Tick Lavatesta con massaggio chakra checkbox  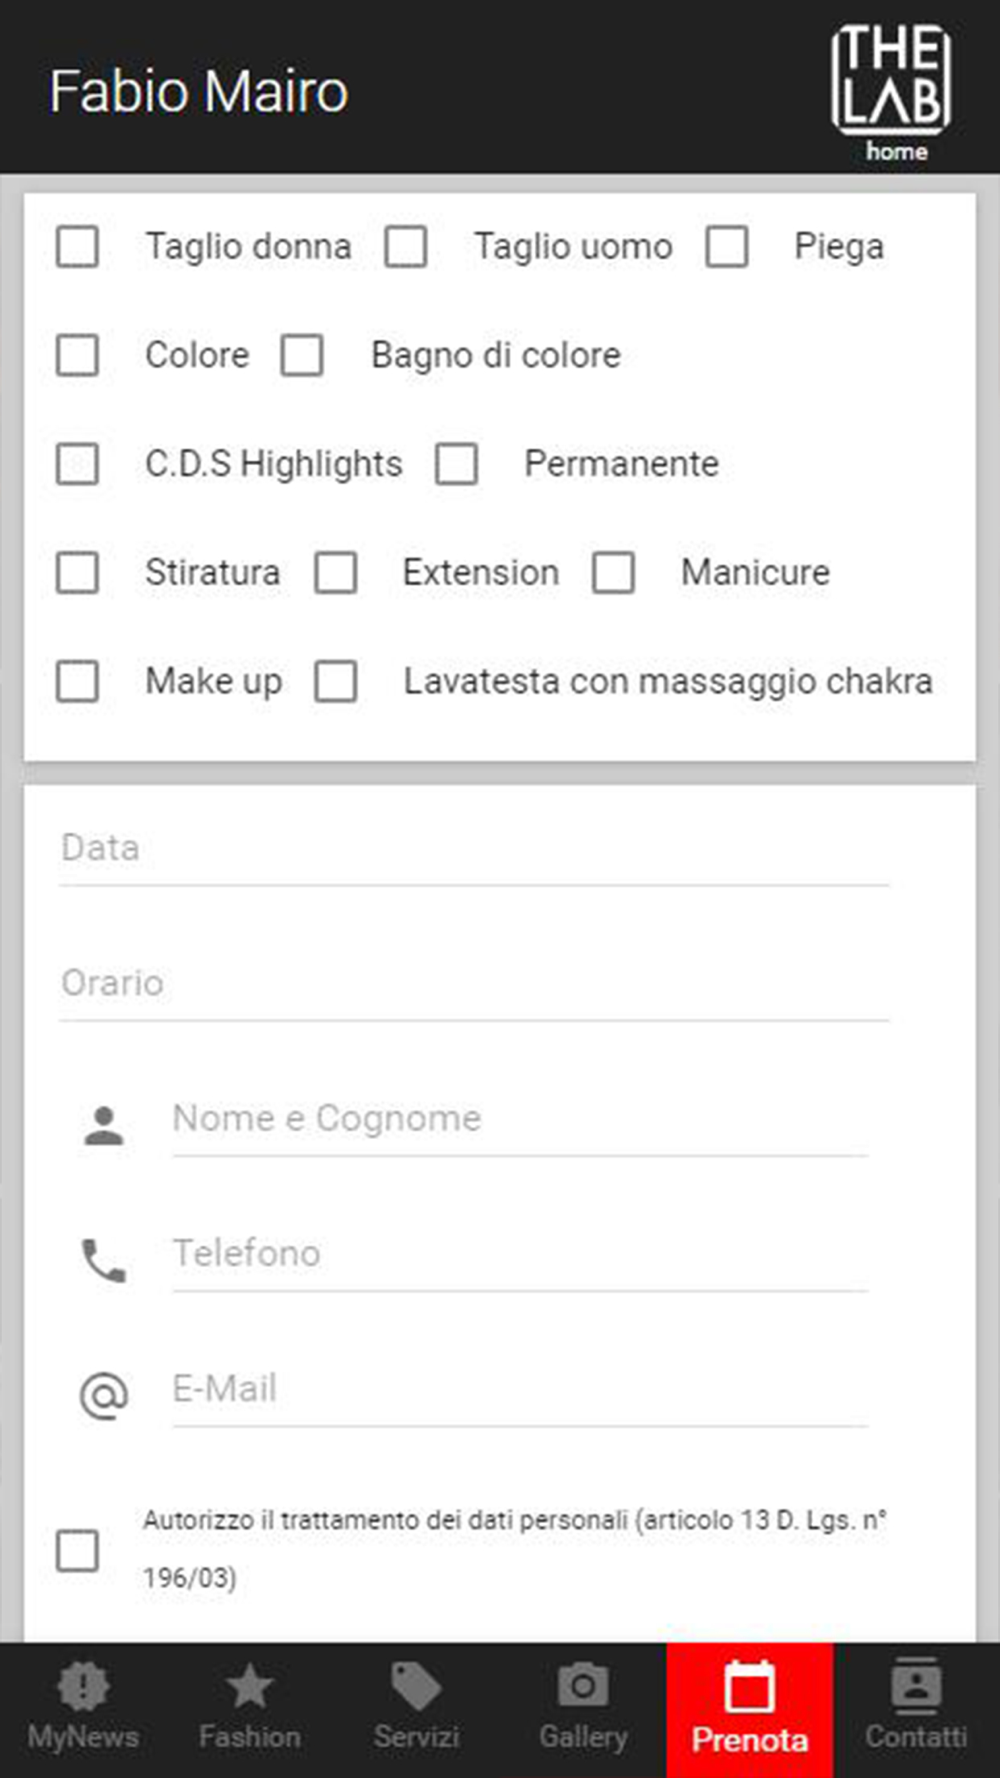coord(336,682)
